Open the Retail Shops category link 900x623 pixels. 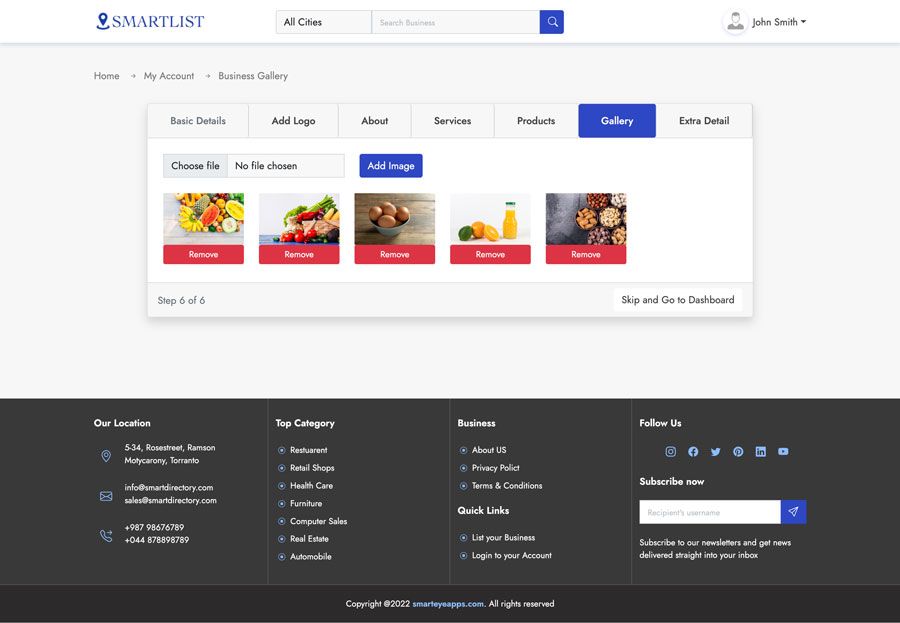click(312, 468)
